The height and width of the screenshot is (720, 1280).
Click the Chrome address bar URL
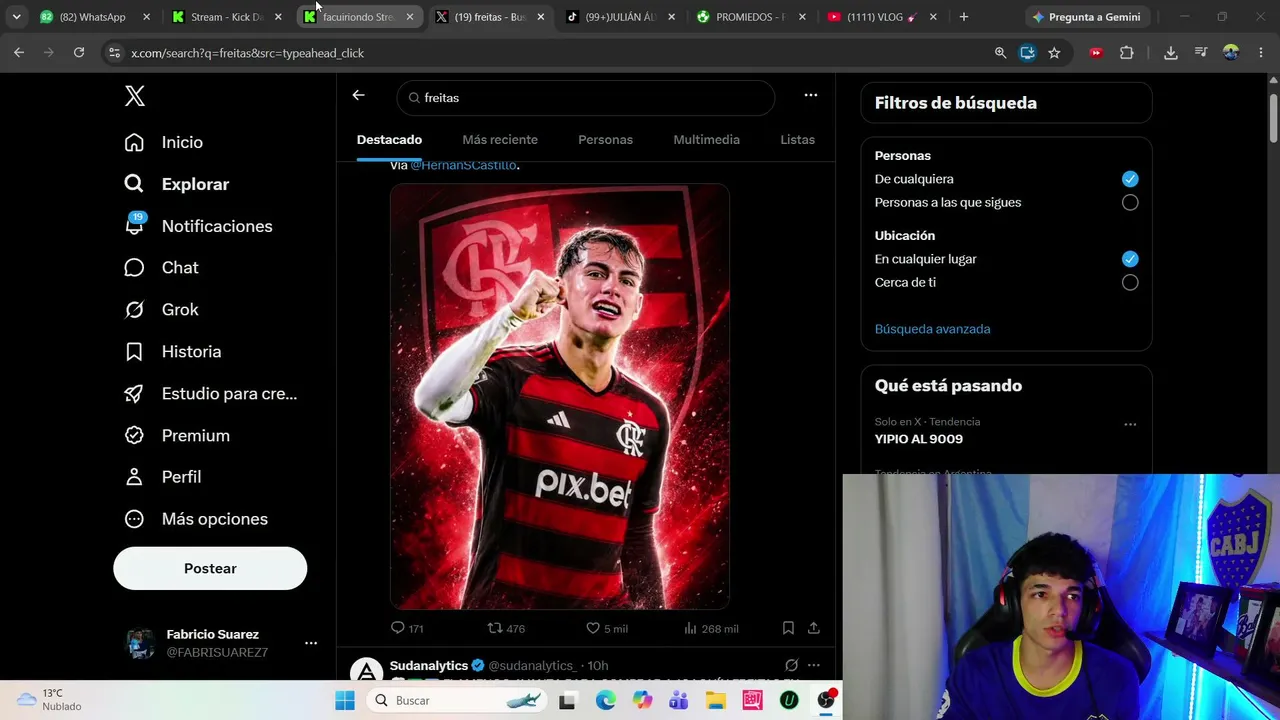point(248,53)
